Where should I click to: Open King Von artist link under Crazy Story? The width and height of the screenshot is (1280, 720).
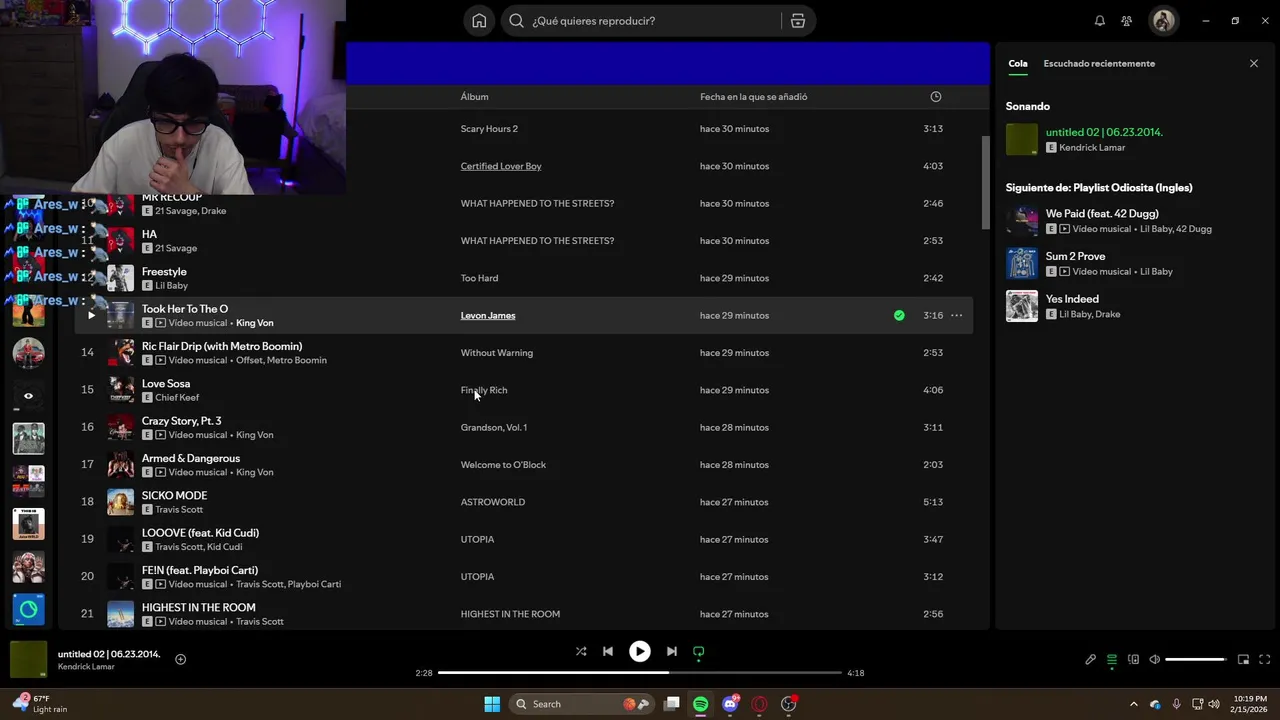(254, 435)
